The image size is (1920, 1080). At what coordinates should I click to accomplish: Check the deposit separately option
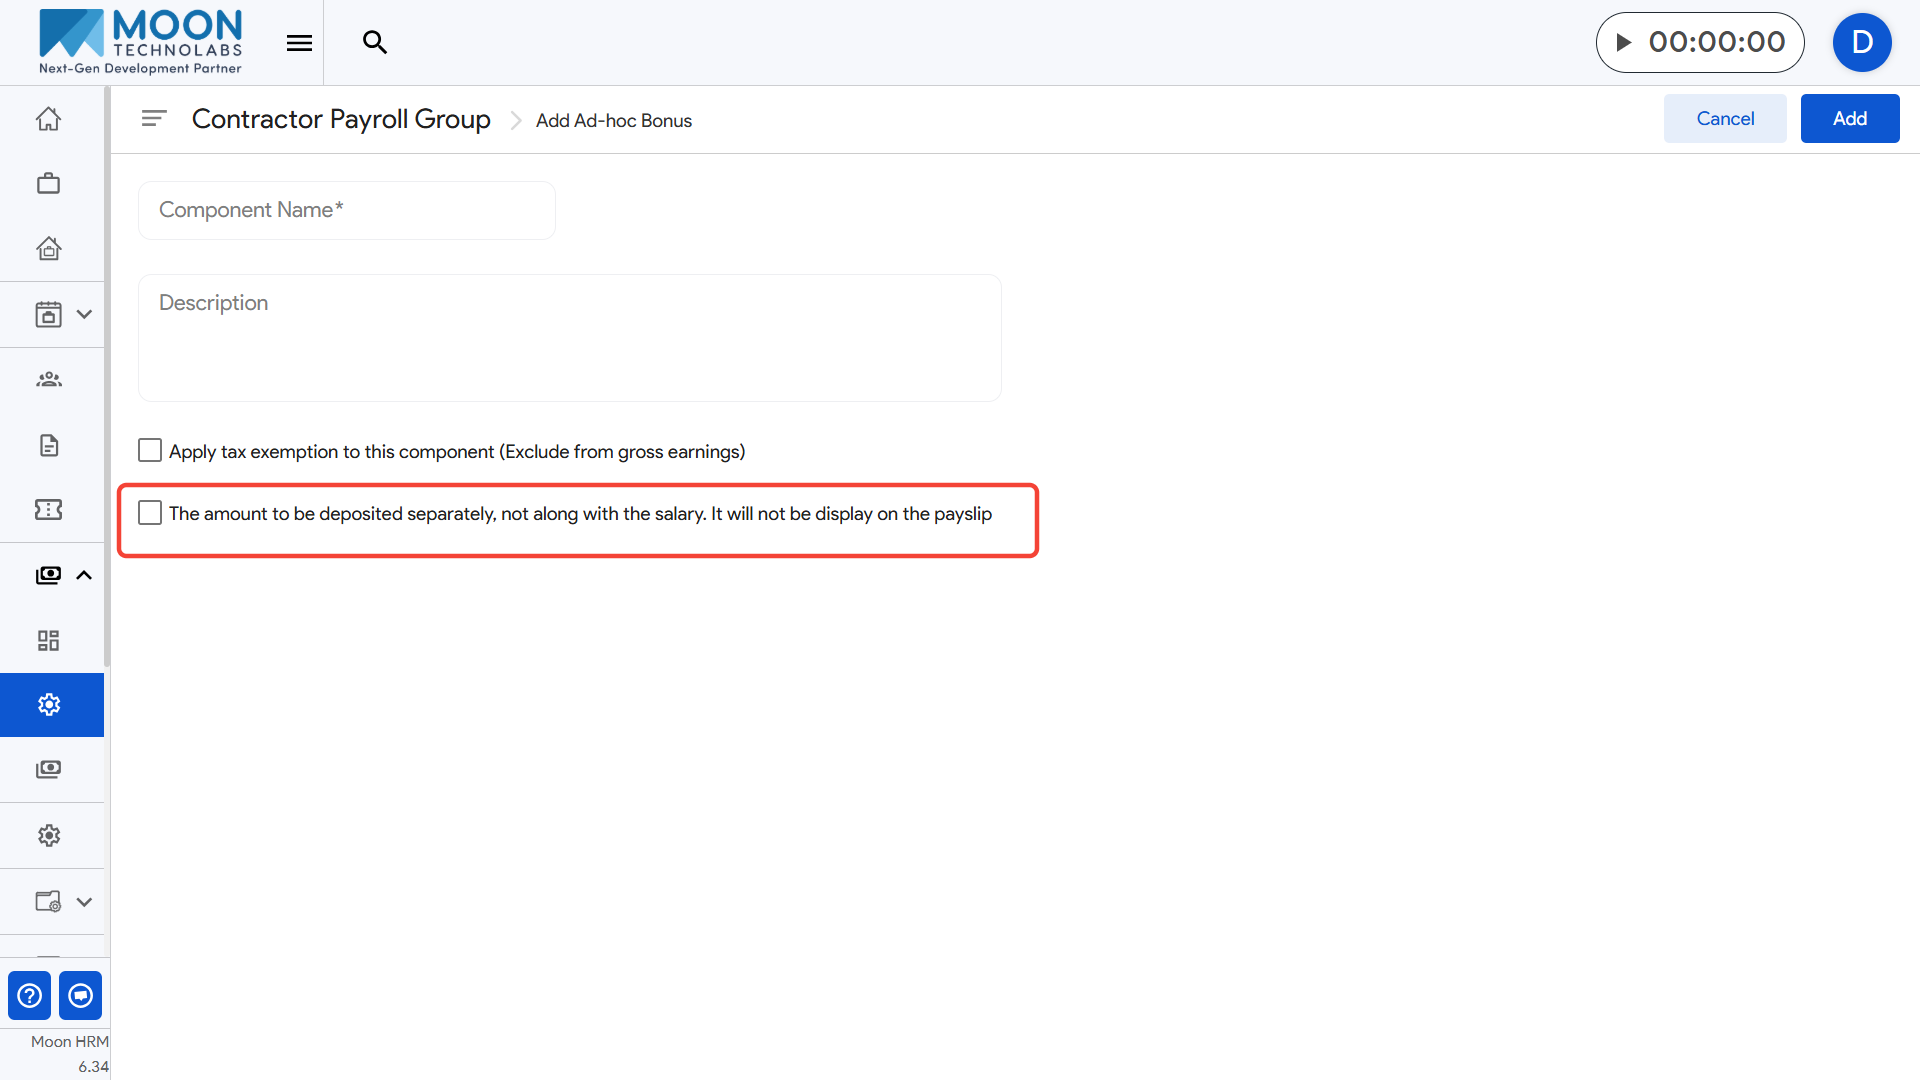pyautogui.click(x=150, y=513)
